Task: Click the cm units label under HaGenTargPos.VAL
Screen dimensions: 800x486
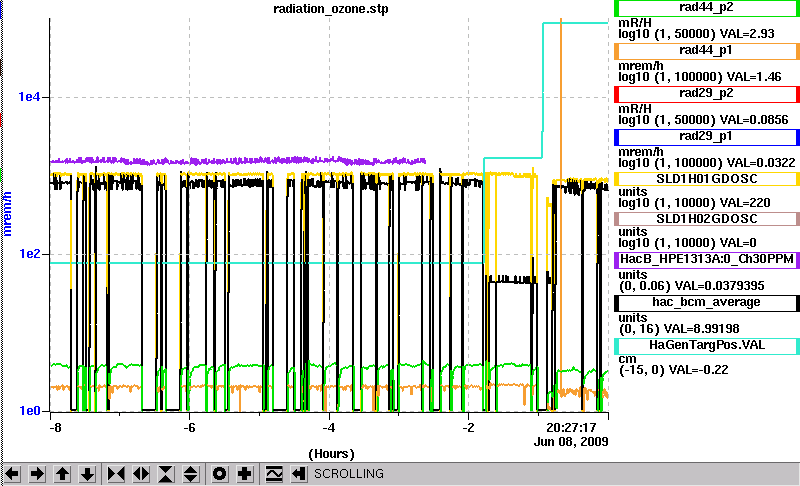Action: click(x=627, y=359)
